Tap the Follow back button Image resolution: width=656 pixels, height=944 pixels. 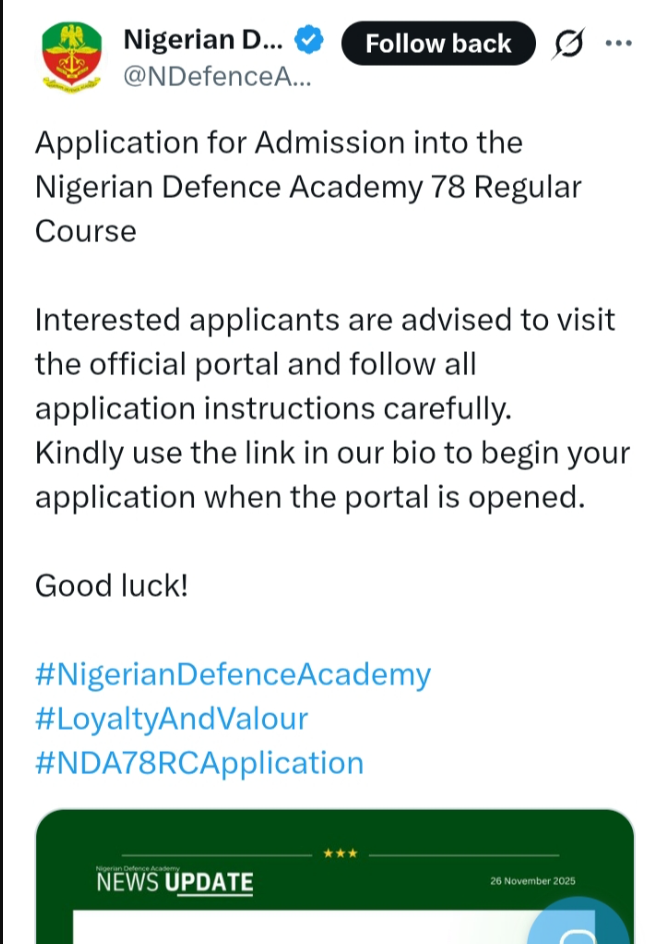point(438,43)
